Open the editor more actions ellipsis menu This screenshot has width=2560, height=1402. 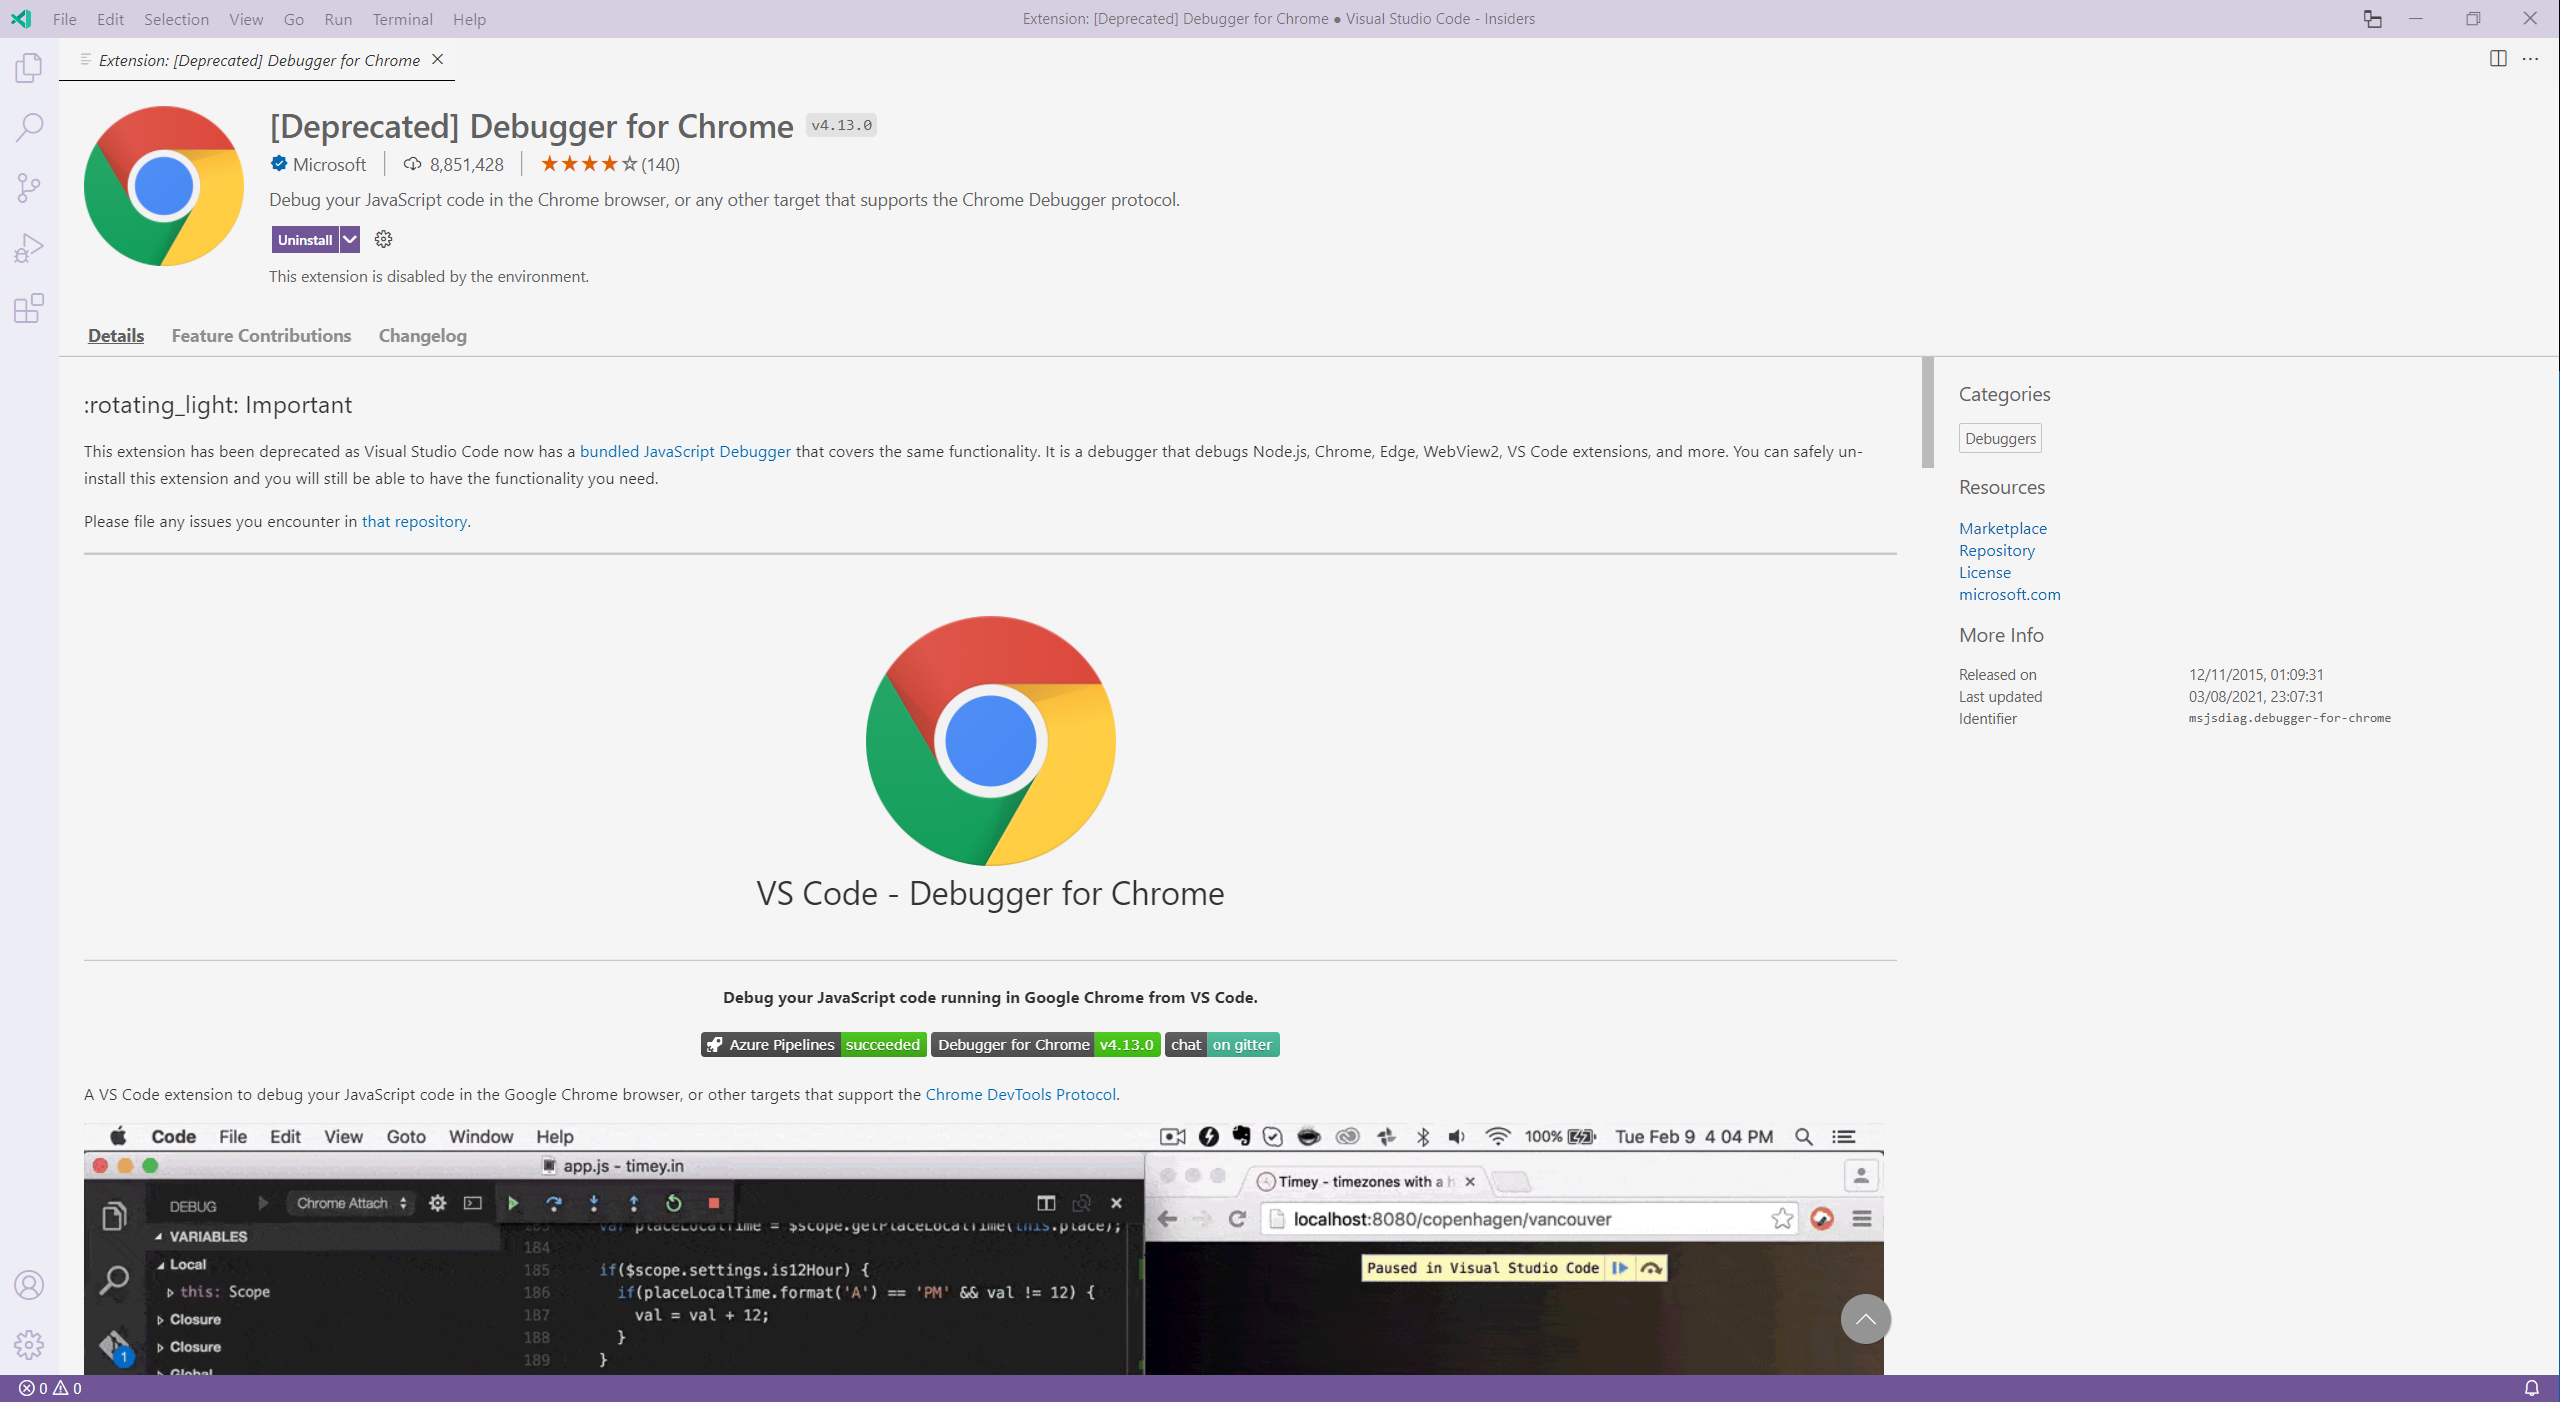tap(2531, 59)
